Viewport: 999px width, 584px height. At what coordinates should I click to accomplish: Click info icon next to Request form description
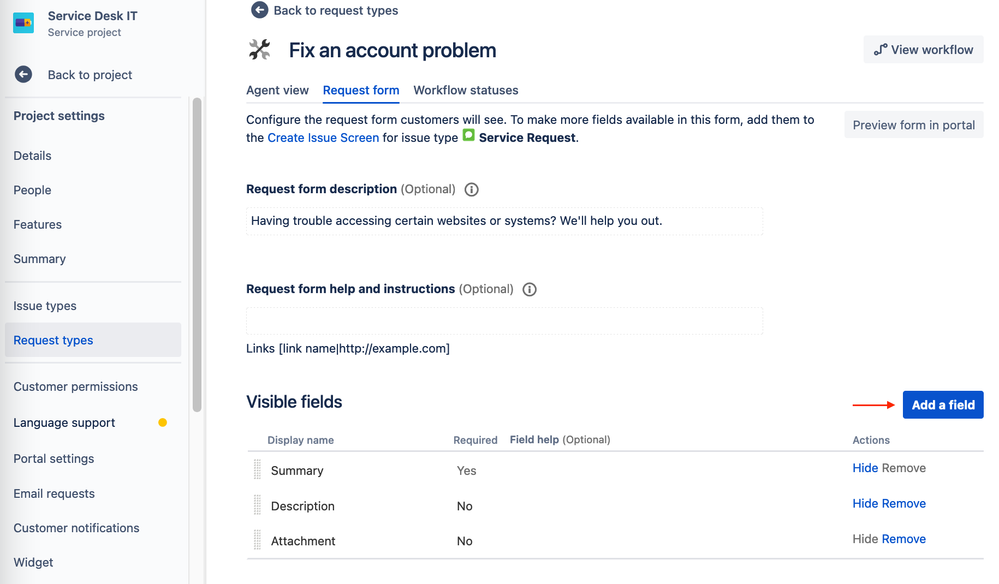coord(471,190)
